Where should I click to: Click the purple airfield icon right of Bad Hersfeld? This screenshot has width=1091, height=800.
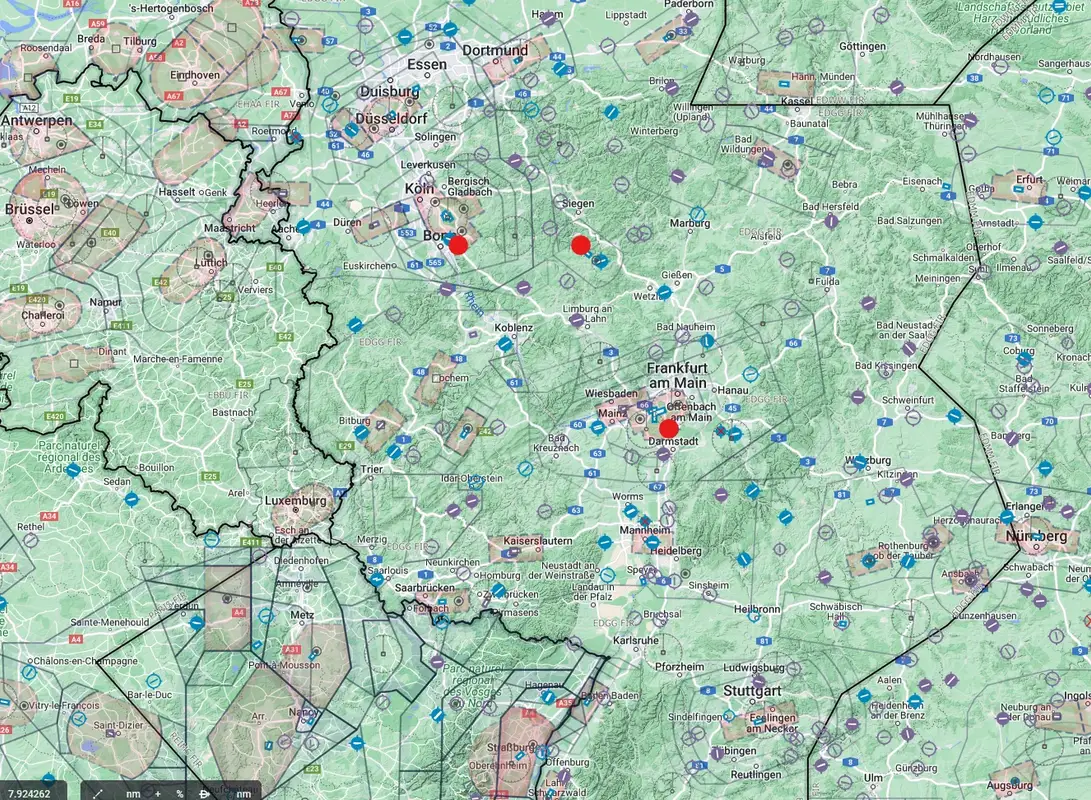[x=831, y=222]
